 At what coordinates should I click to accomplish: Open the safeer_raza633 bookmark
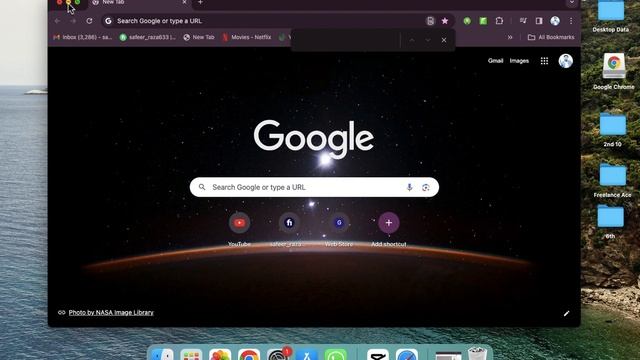(147, 37)
